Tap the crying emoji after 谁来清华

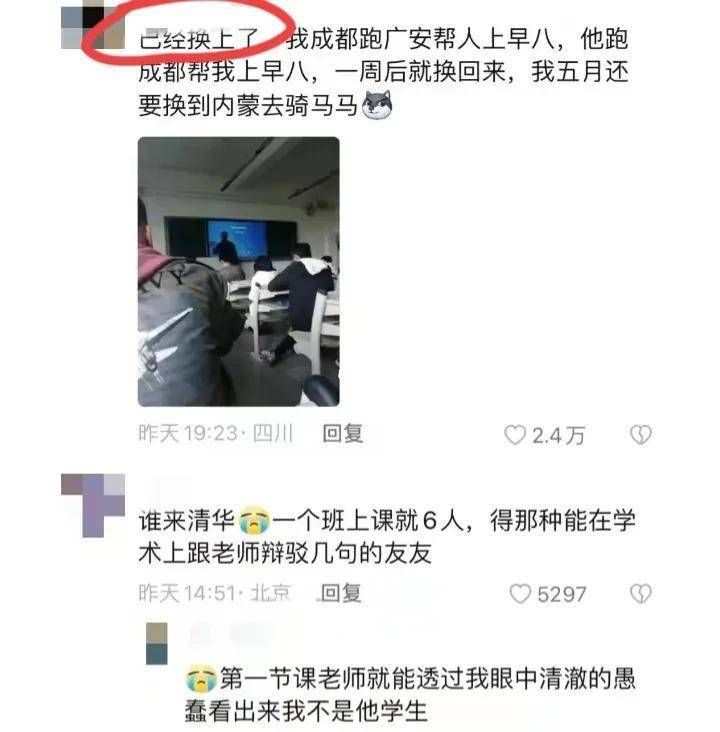(254, 520)
